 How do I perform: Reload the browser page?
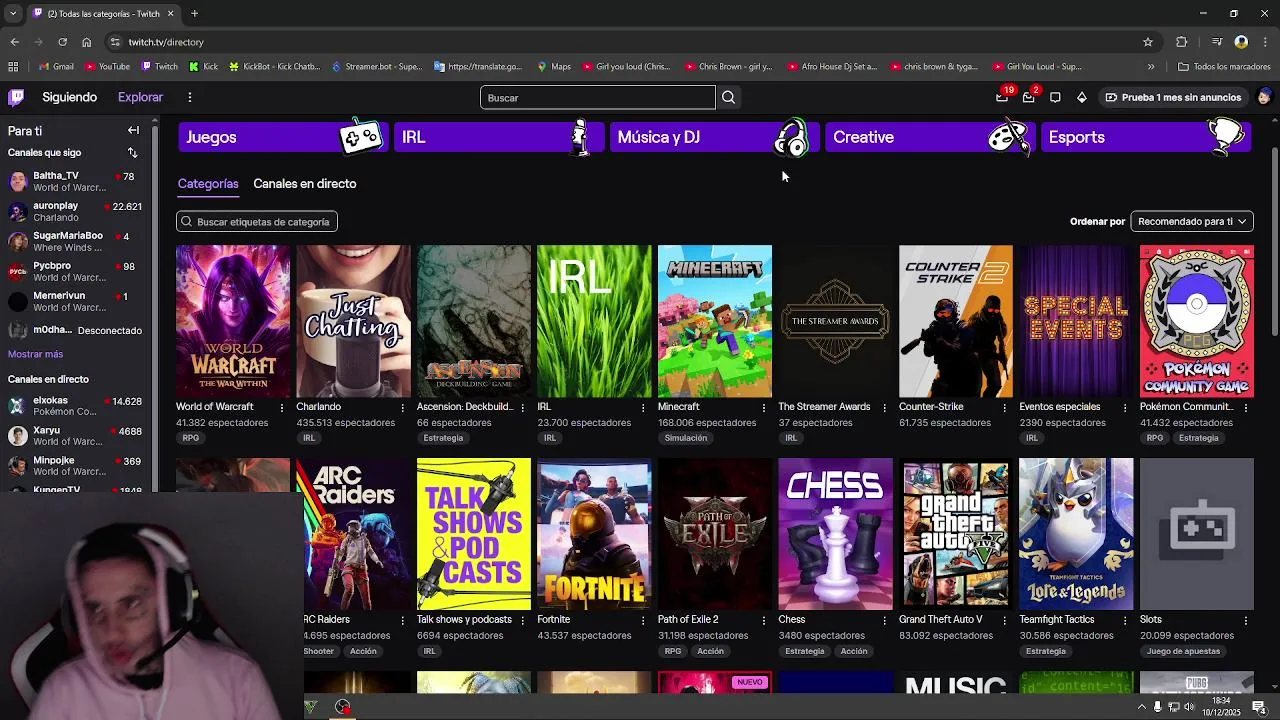(62, 42)
